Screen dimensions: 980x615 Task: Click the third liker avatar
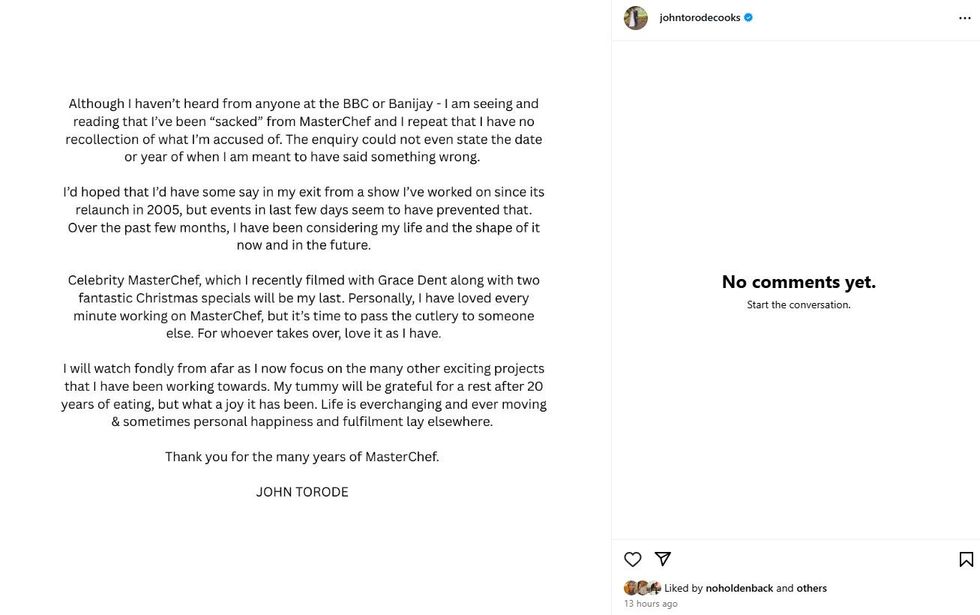click(654, 588)
